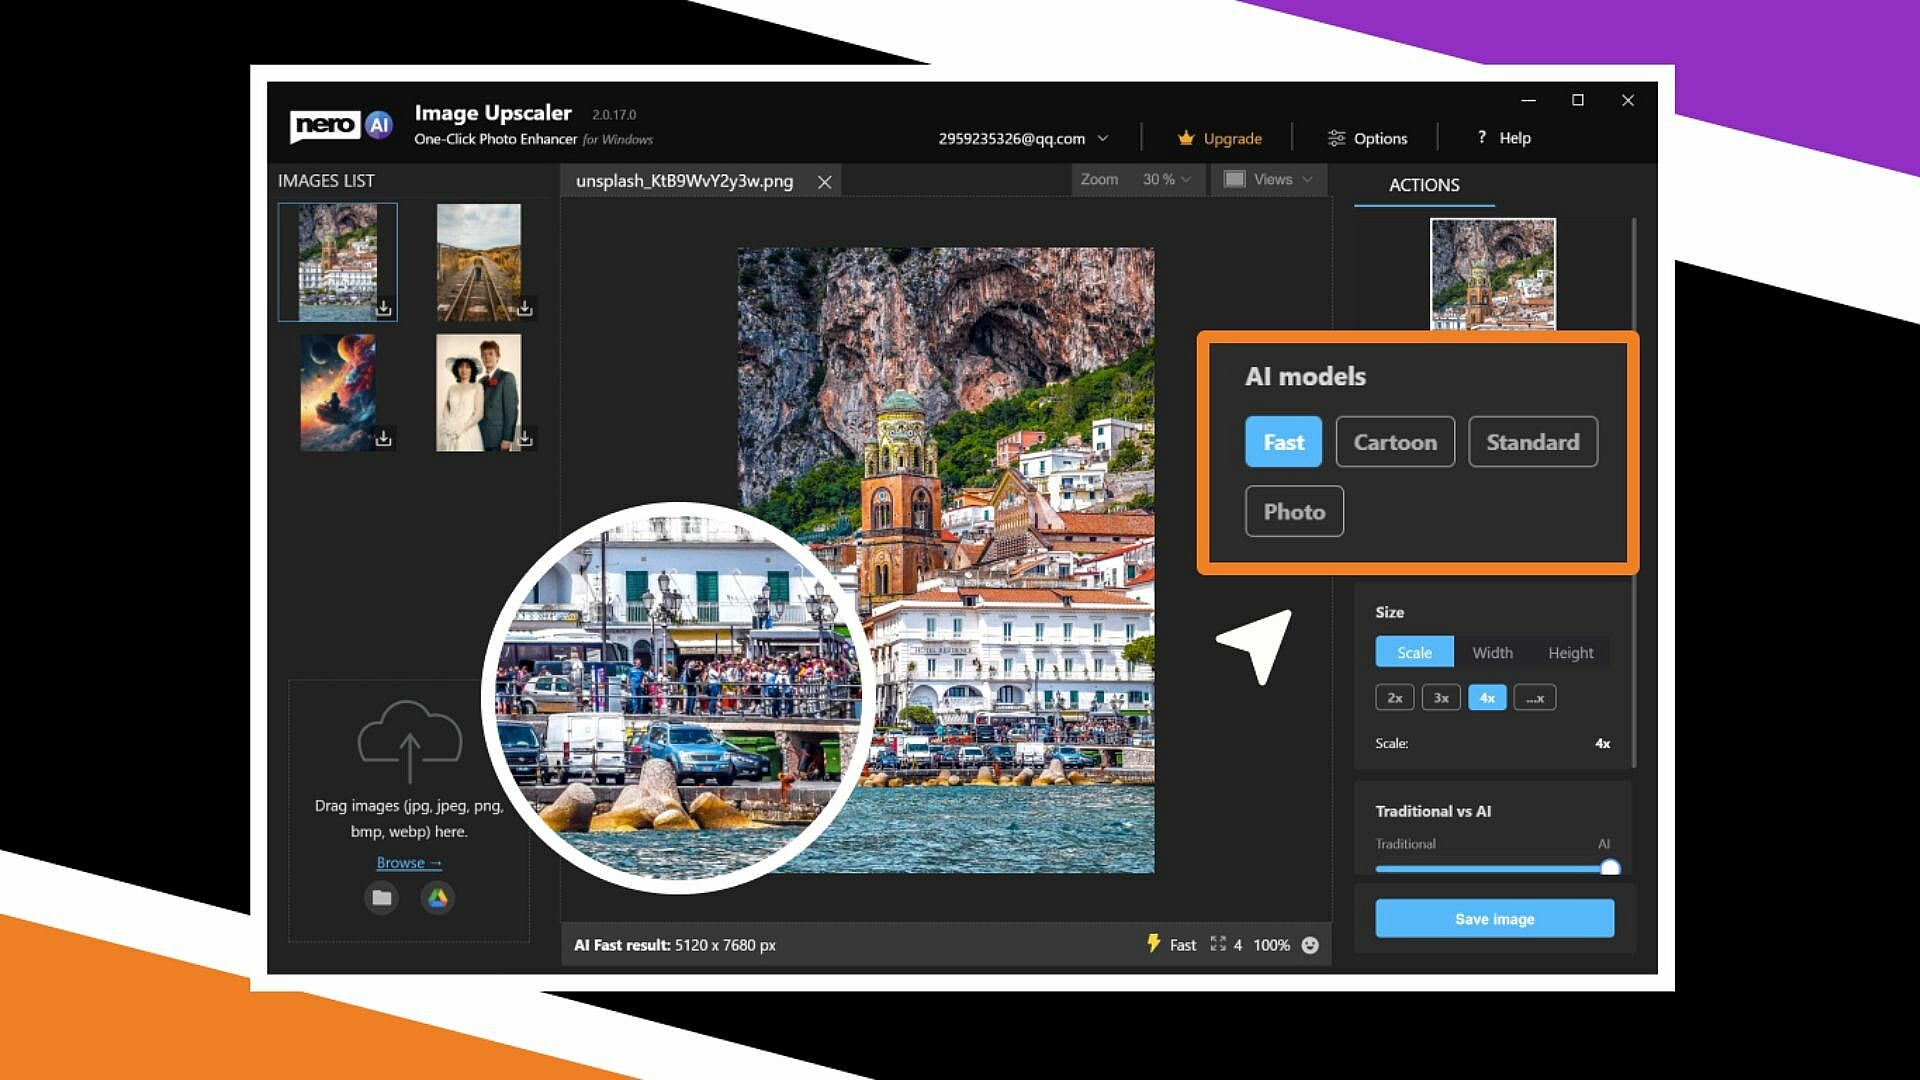Click the smiley feedback icon in status bar
The height and width of the screenshot is (1080, 1920).
(x=1310, y=945)
